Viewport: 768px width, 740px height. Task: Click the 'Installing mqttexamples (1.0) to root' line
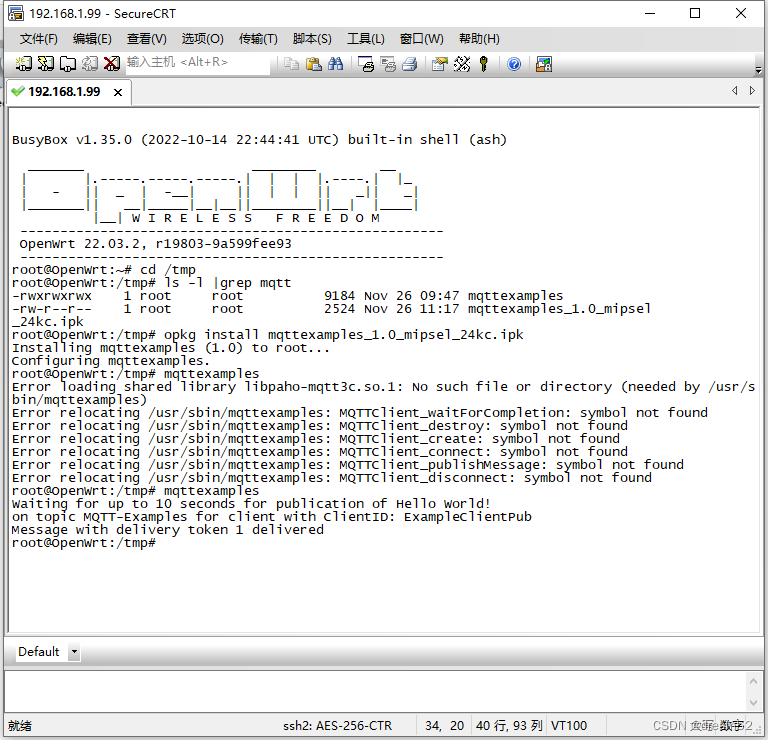click(x=170, y=348)
